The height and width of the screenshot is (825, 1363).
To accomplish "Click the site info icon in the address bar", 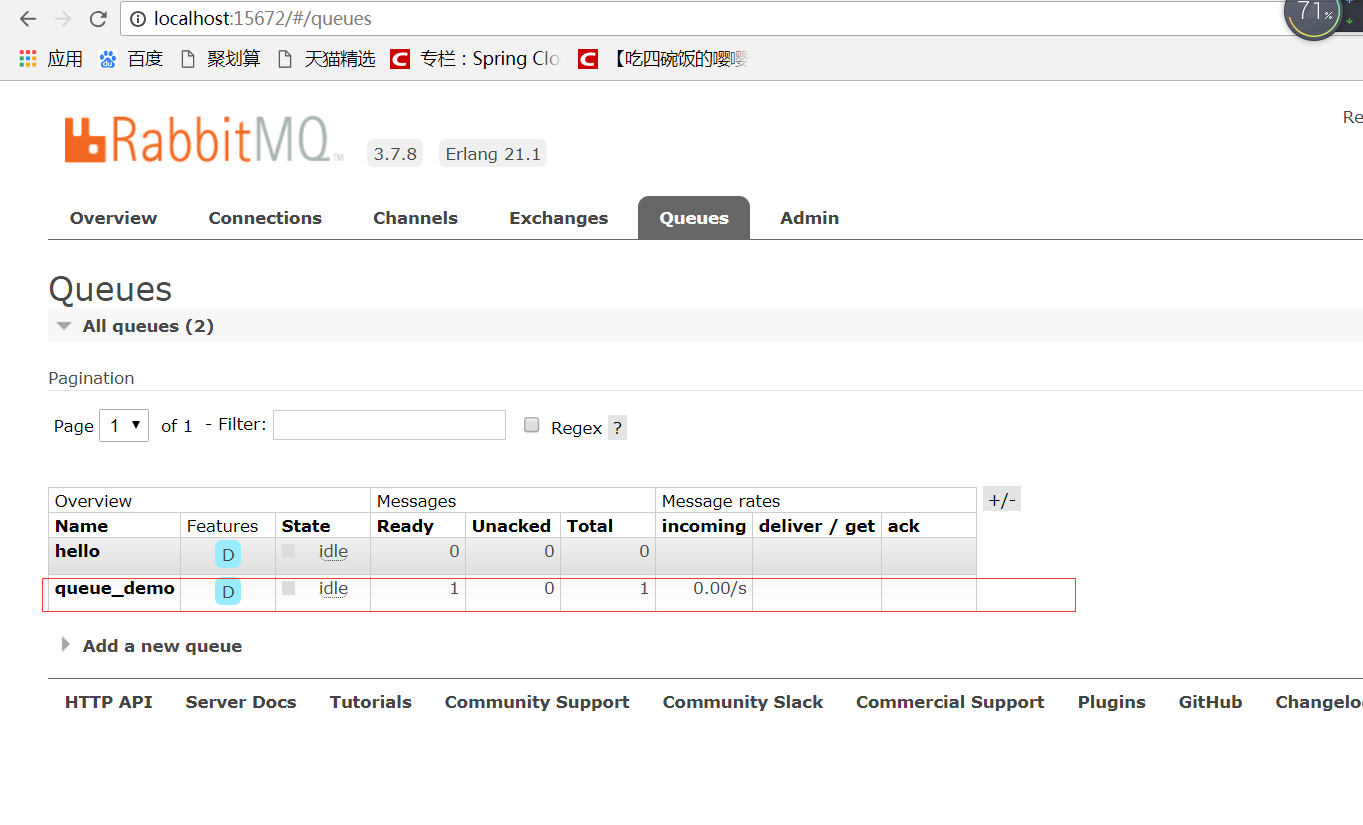I will coord(138,19).
